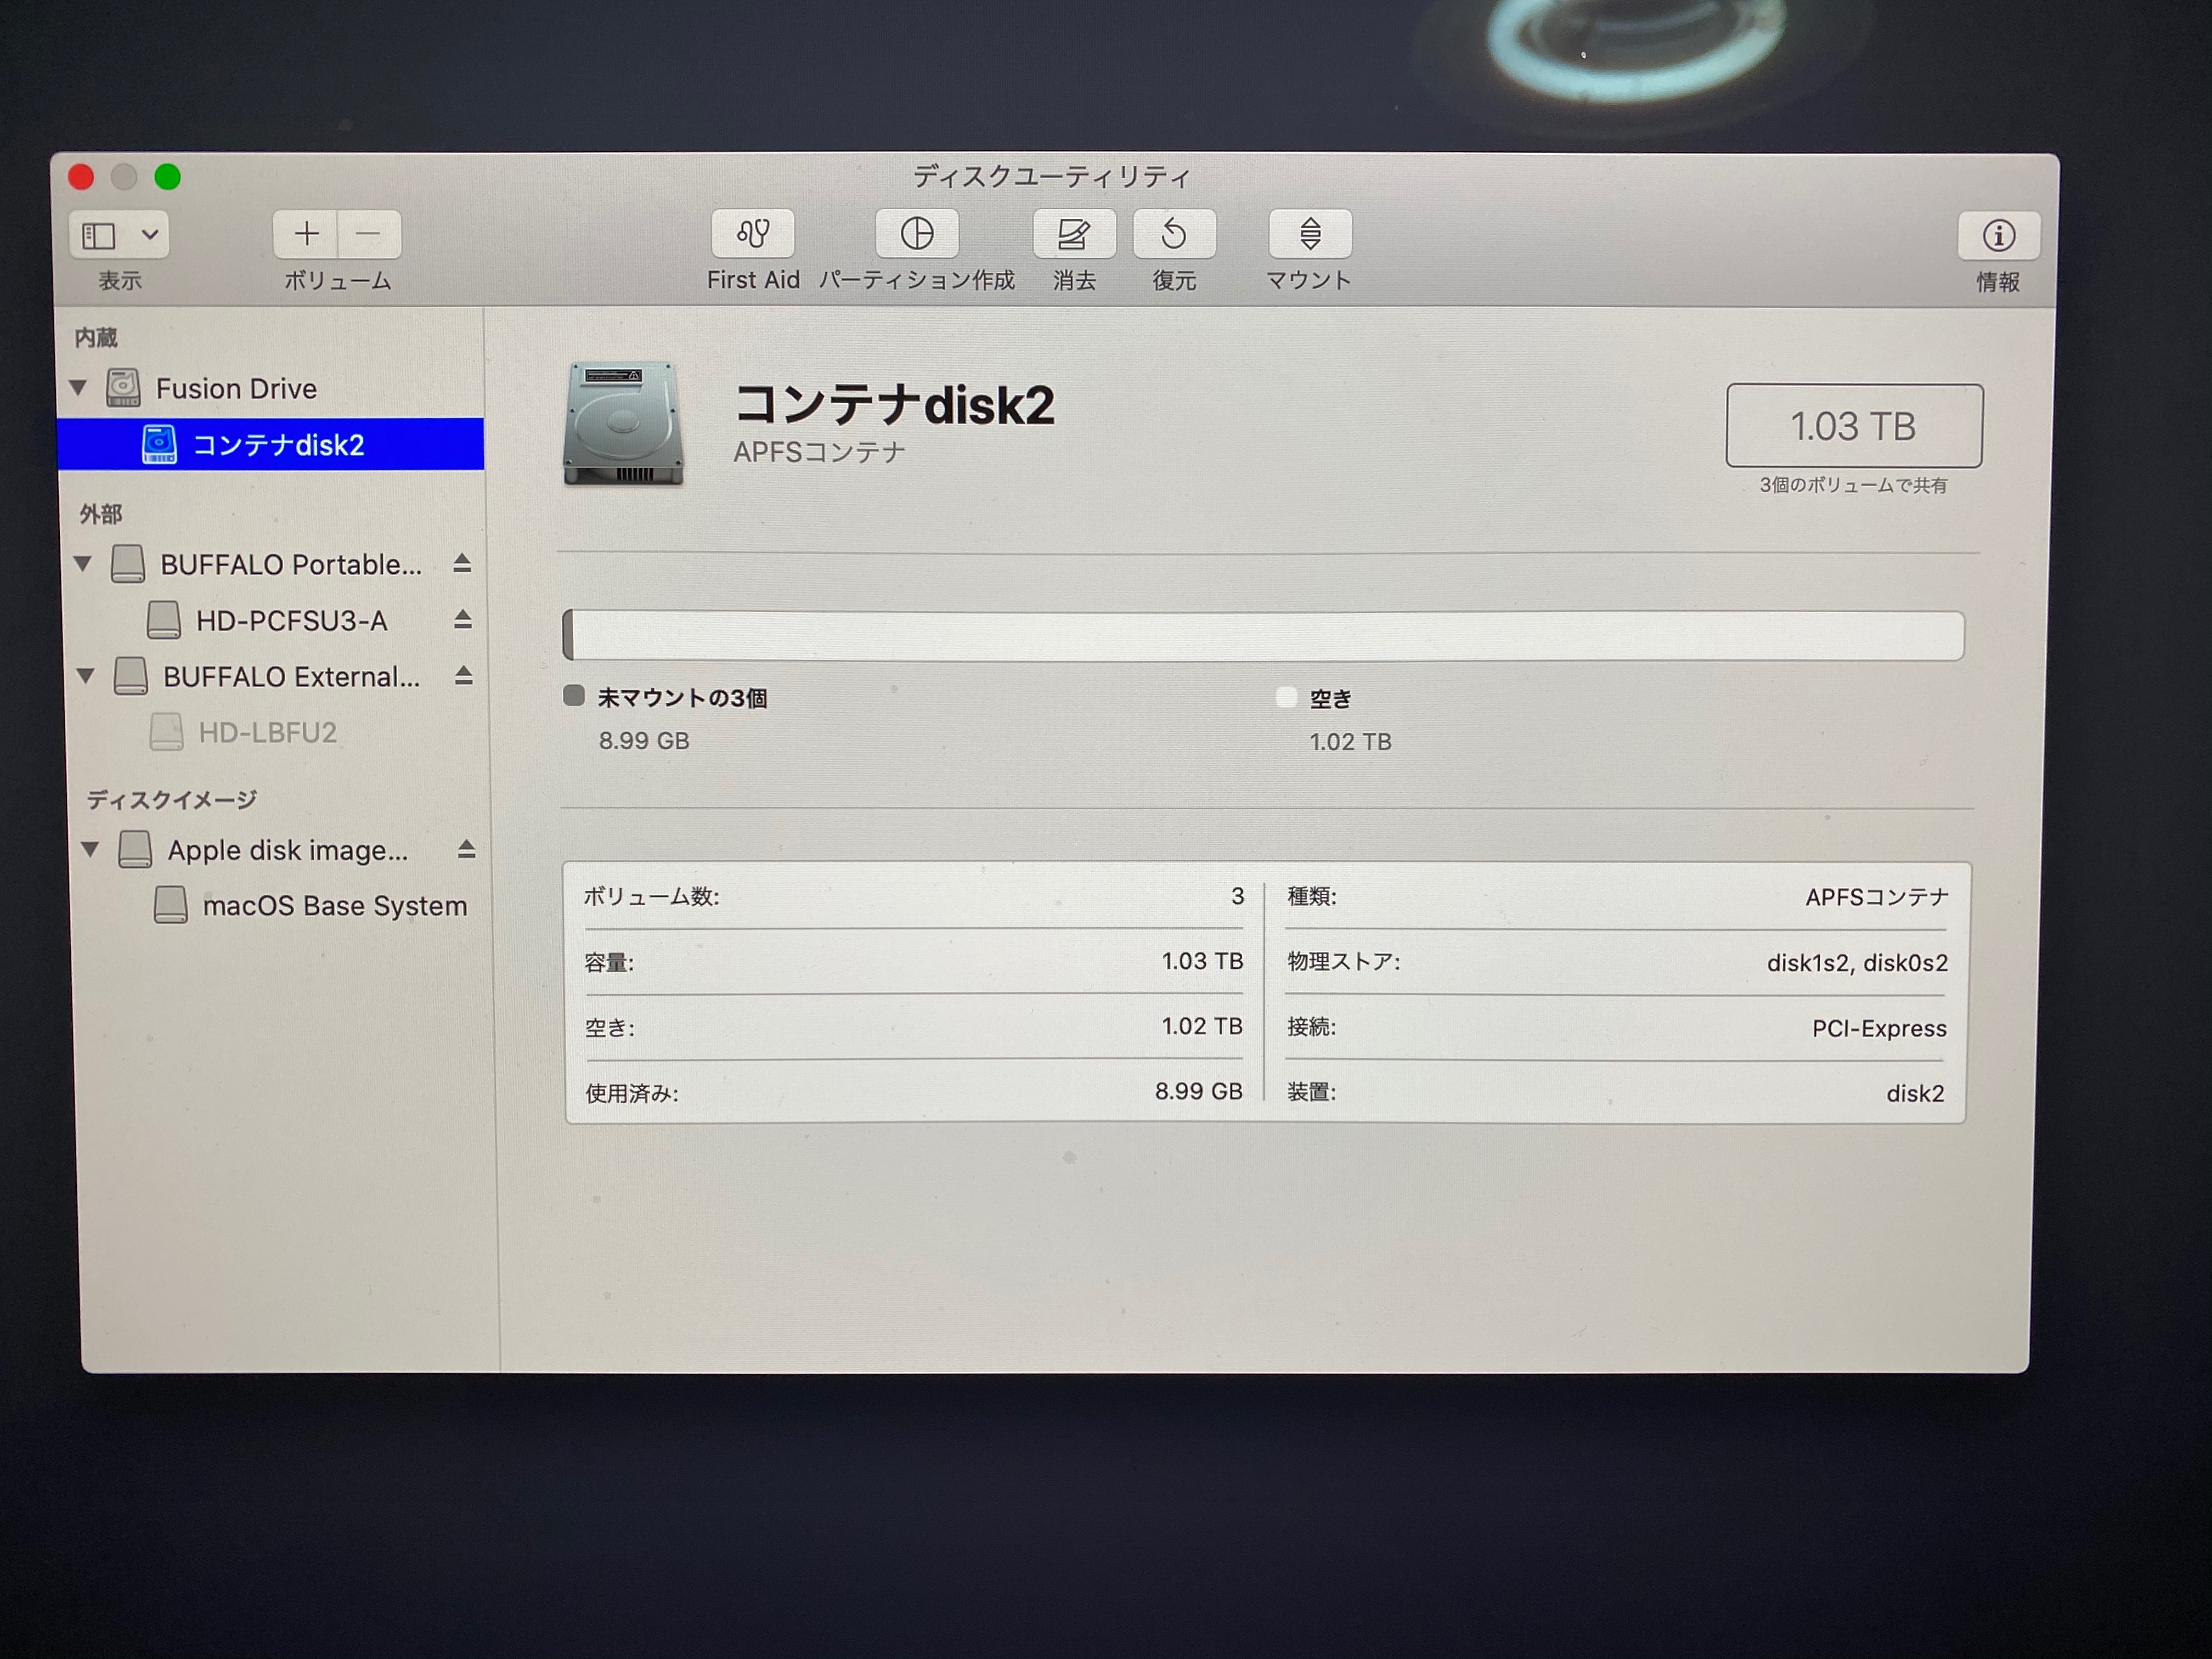Image resolution: width=2212 pixels, height=1659 pixels.
Task: Click the Restore (復元) toolbar icon
Action: coord(1173,234)
